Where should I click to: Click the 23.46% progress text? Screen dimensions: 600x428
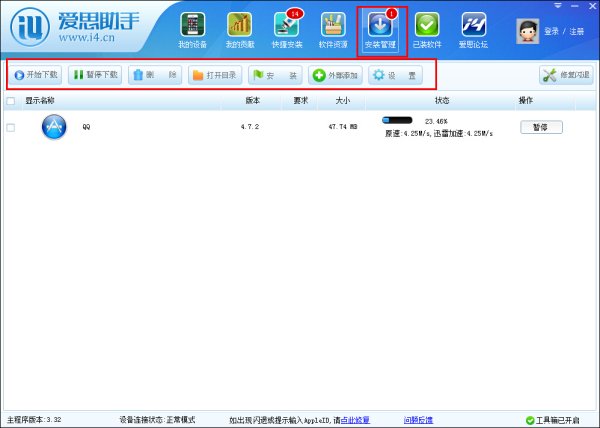coord(436,121)
